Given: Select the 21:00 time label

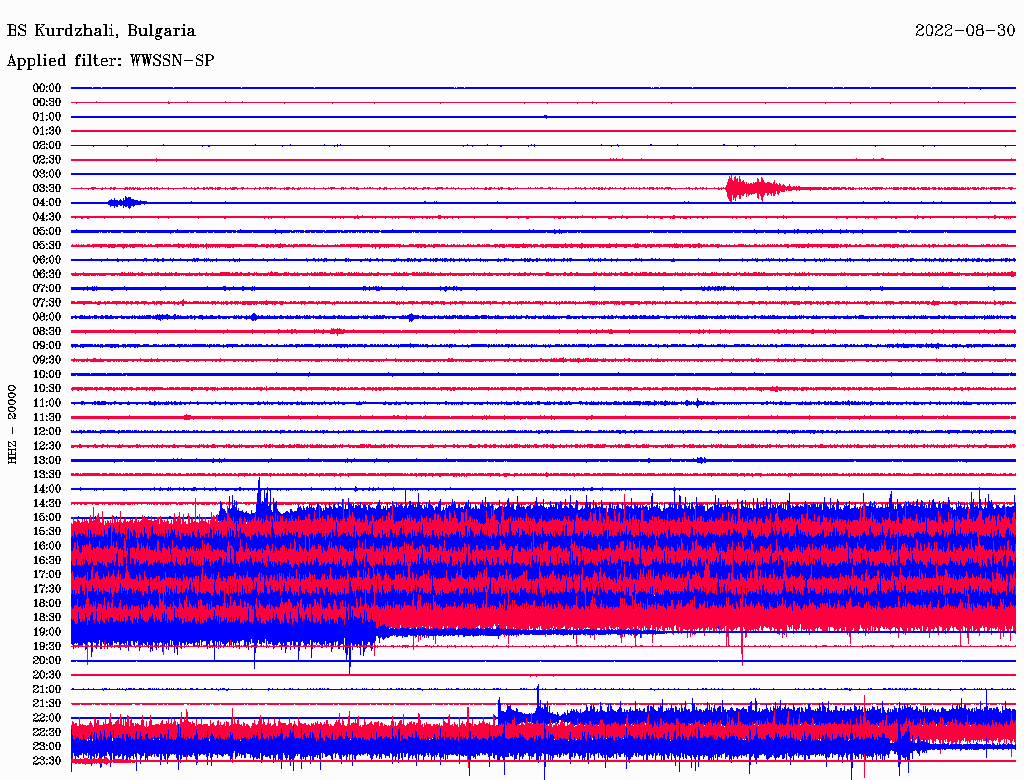Looking at the screenshot, I should point(47,689).
